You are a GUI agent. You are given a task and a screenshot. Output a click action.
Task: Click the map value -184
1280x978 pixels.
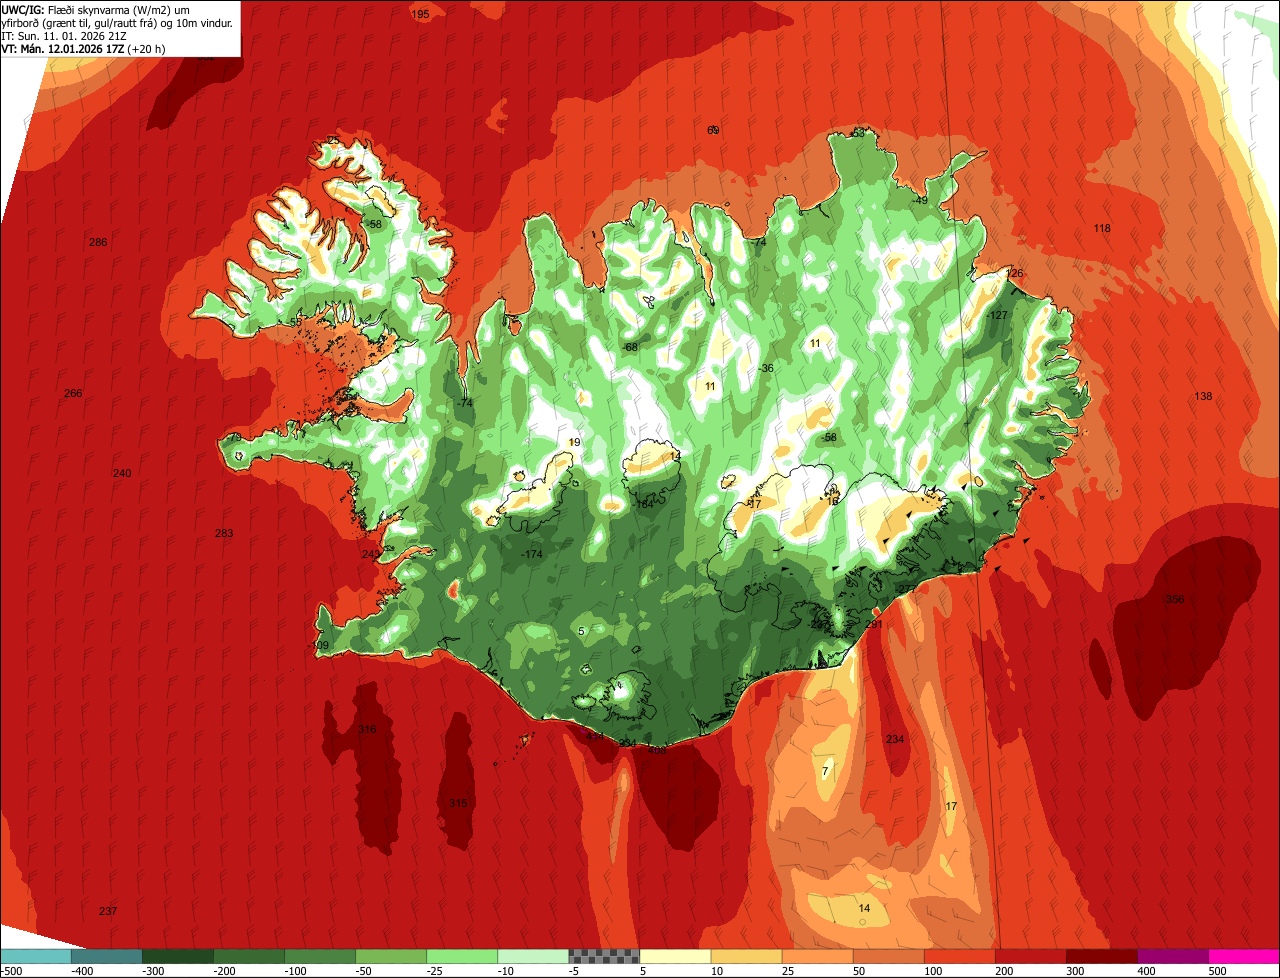(x=644, y=504)
